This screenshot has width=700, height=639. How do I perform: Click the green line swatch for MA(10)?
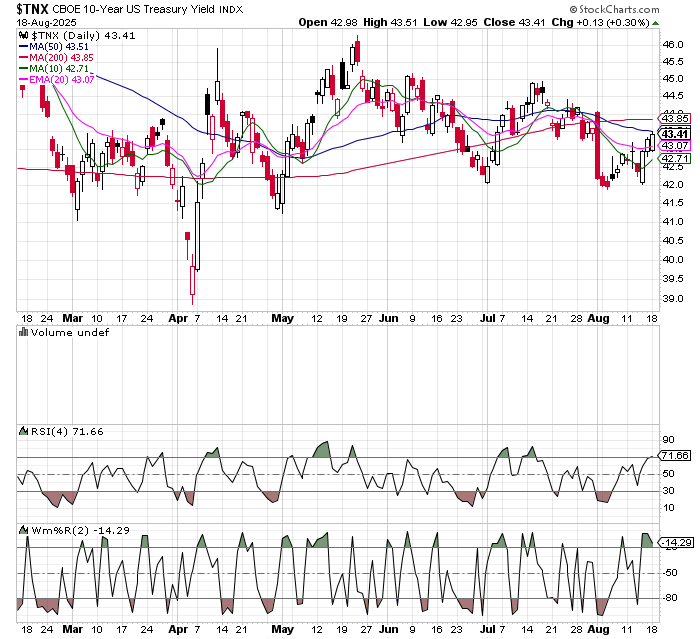pos(24,69)
